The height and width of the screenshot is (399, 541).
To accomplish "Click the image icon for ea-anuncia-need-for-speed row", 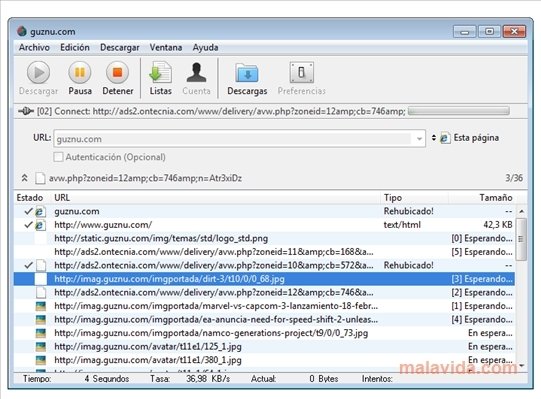I will pyautogui.click(x=41, y=320).
